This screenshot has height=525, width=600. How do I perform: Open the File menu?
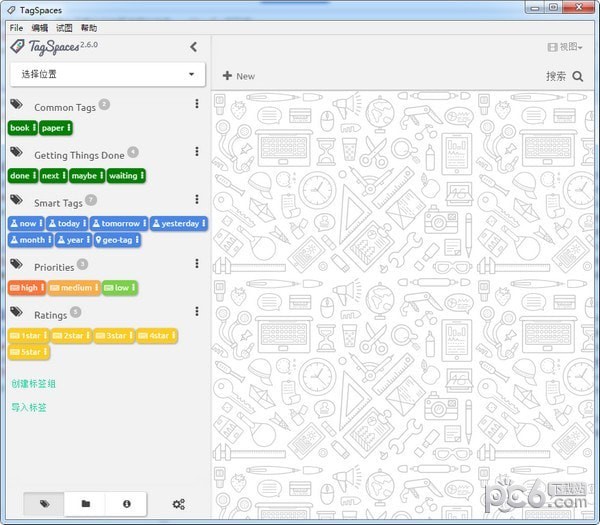[16, 28]
